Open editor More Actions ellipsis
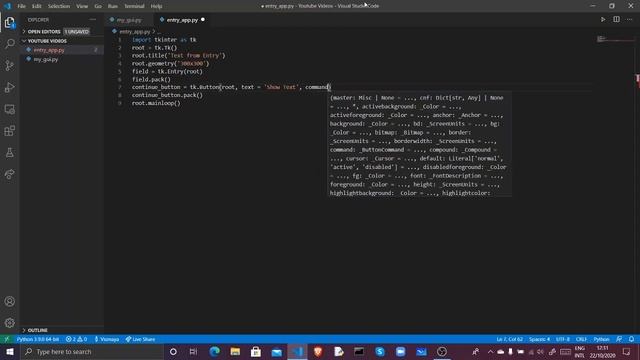640x360 pixels. point(629,20)
